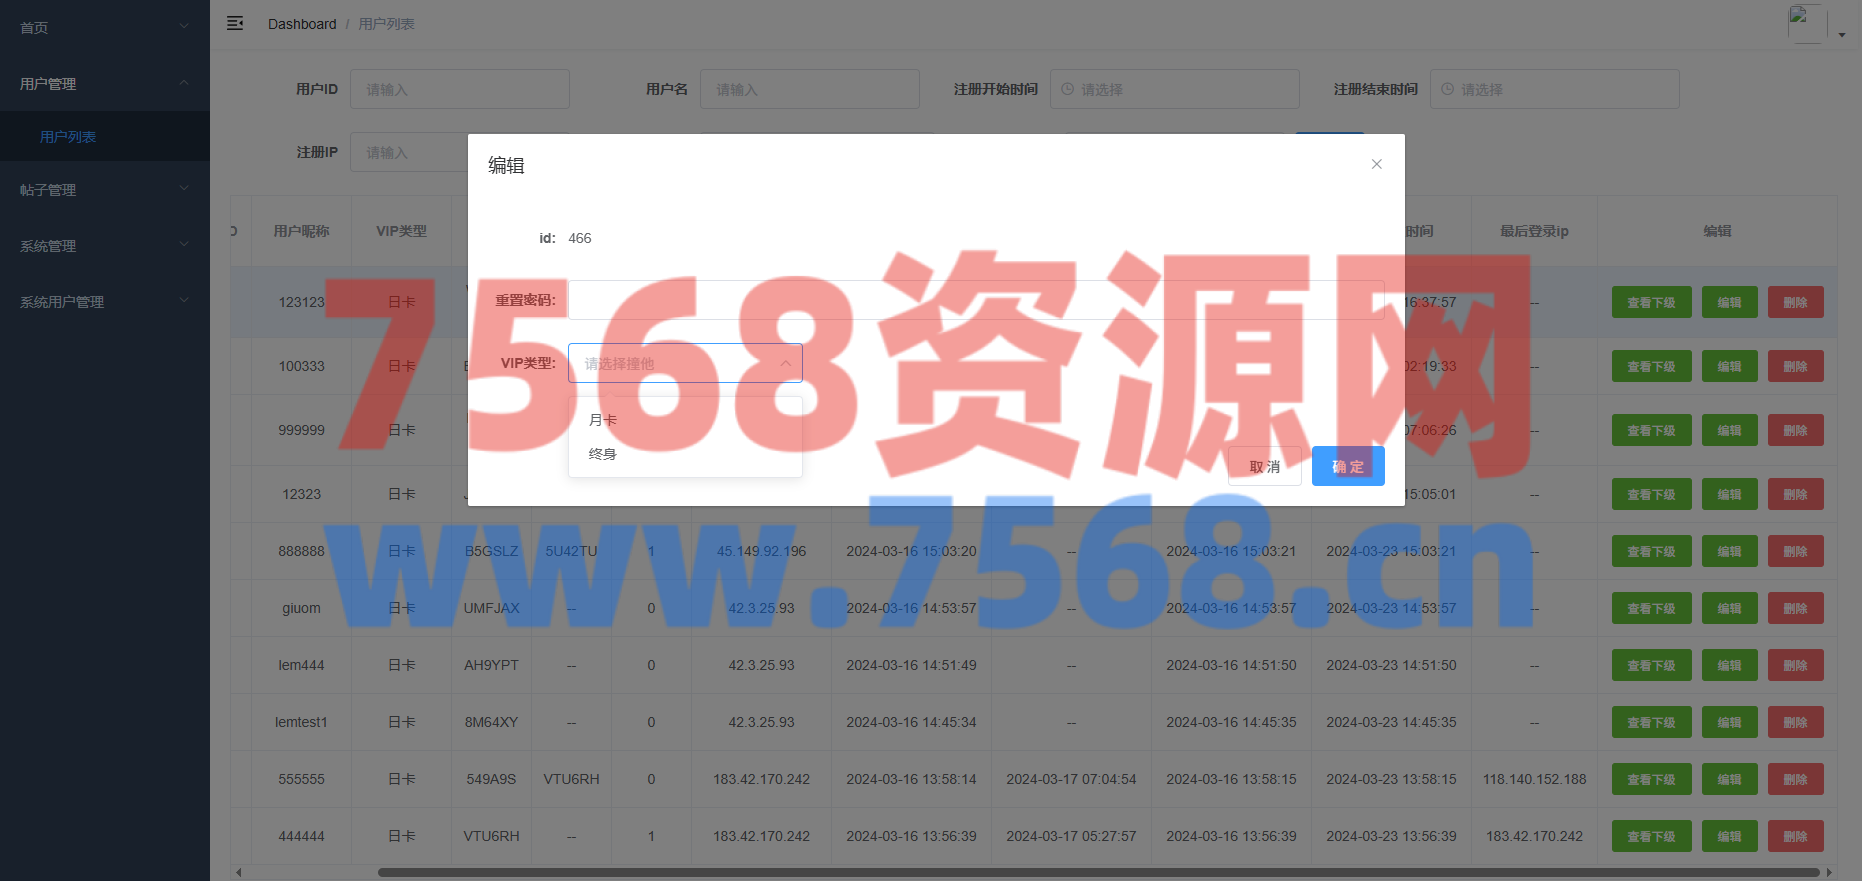The height and width of the screenshot is (881, 1862).
Task: Delete the user 555555 row
Action: pyautogui.click(x=1796, y=779)
